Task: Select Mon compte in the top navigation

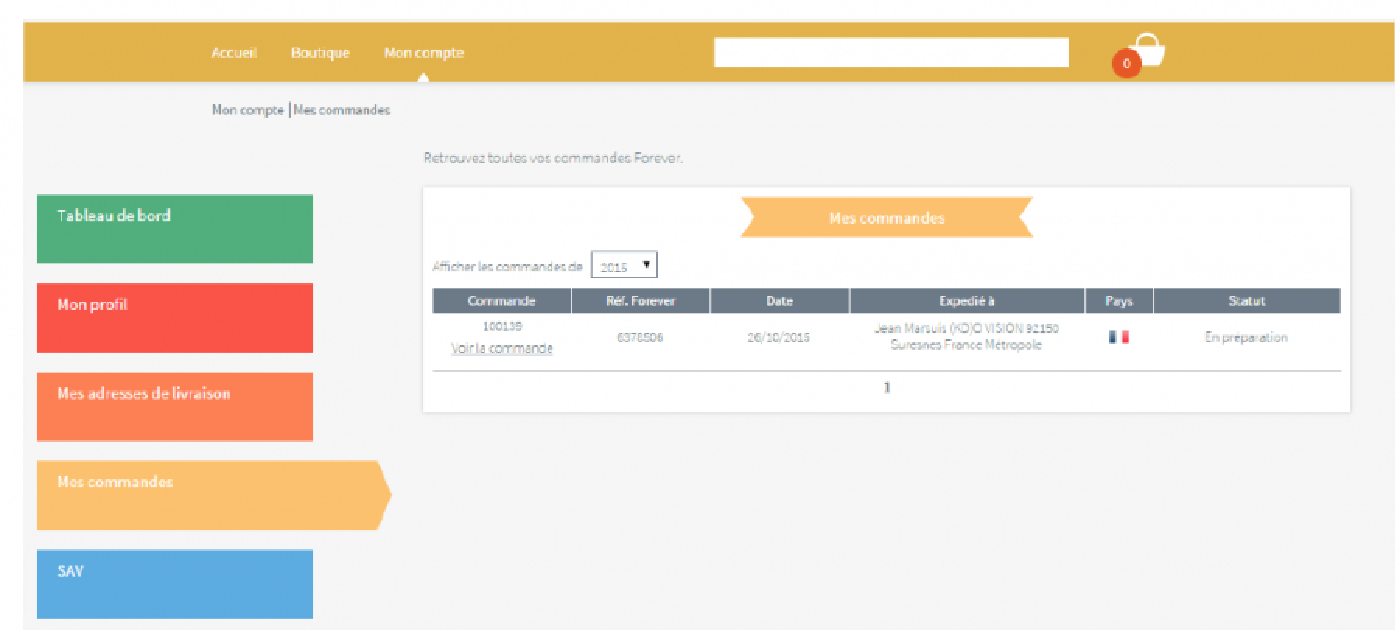Action: click(424, 53)
